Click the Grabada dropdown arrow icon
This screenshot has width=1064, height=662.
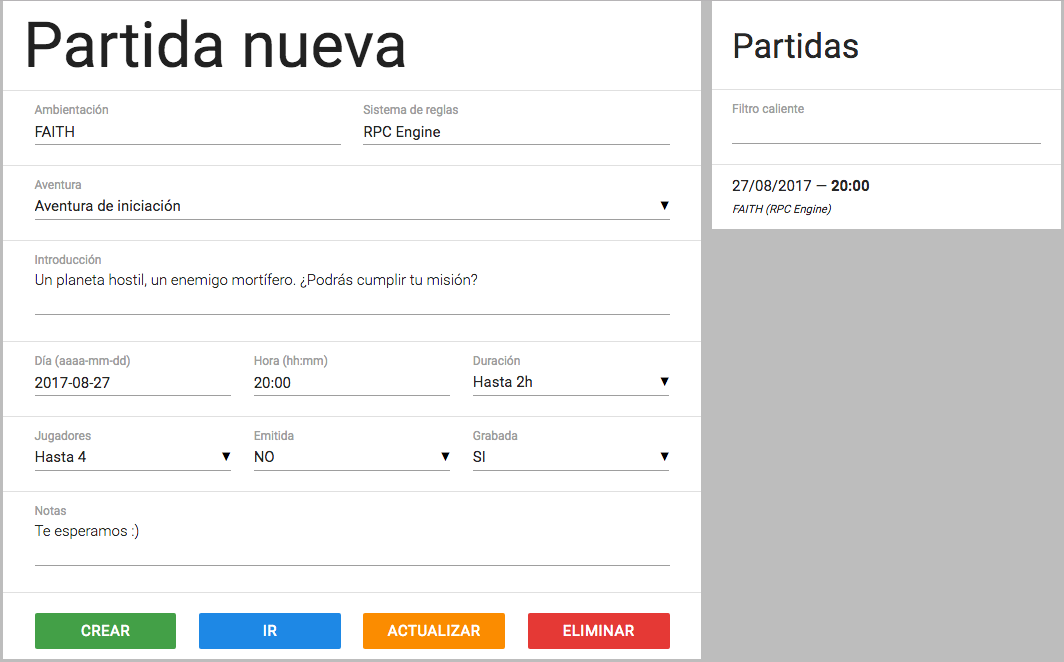[x=664, y=457]
